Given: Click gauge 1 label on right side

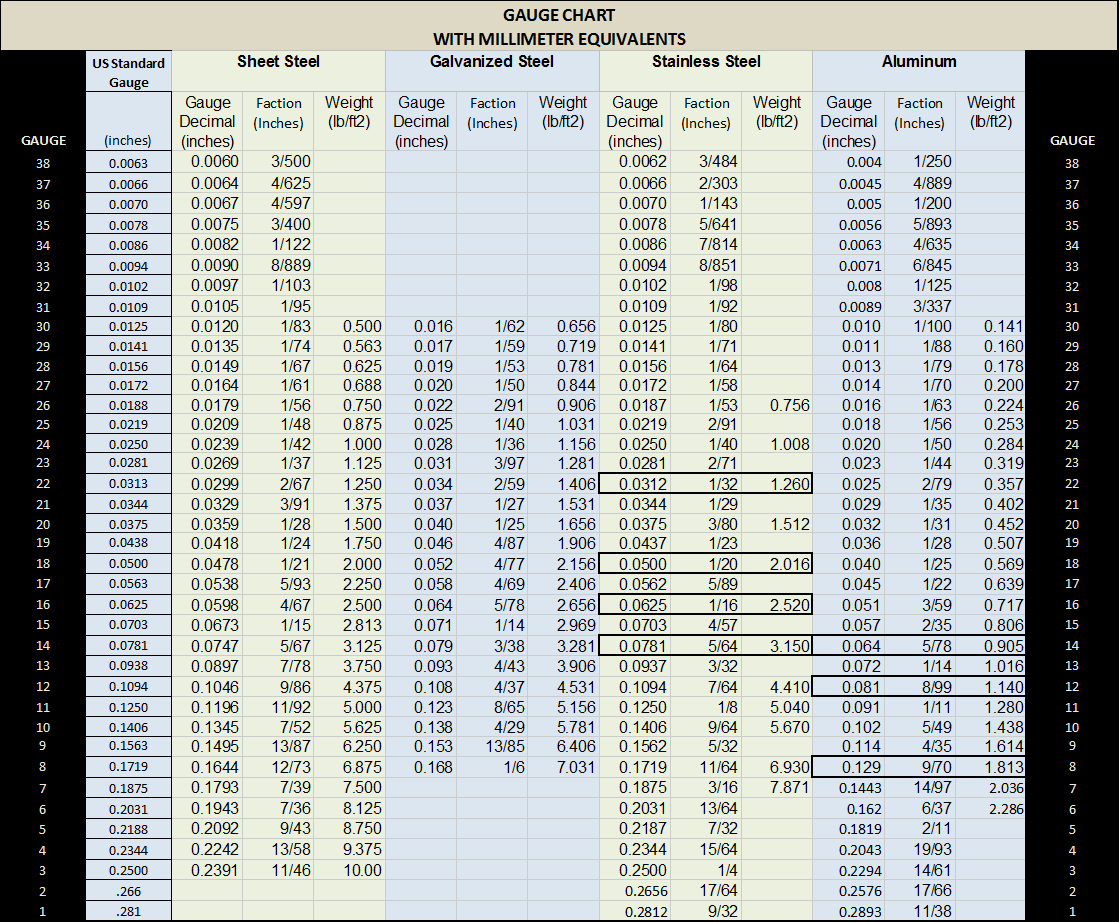Looking at the screenshot, I should pos(1071,911).
